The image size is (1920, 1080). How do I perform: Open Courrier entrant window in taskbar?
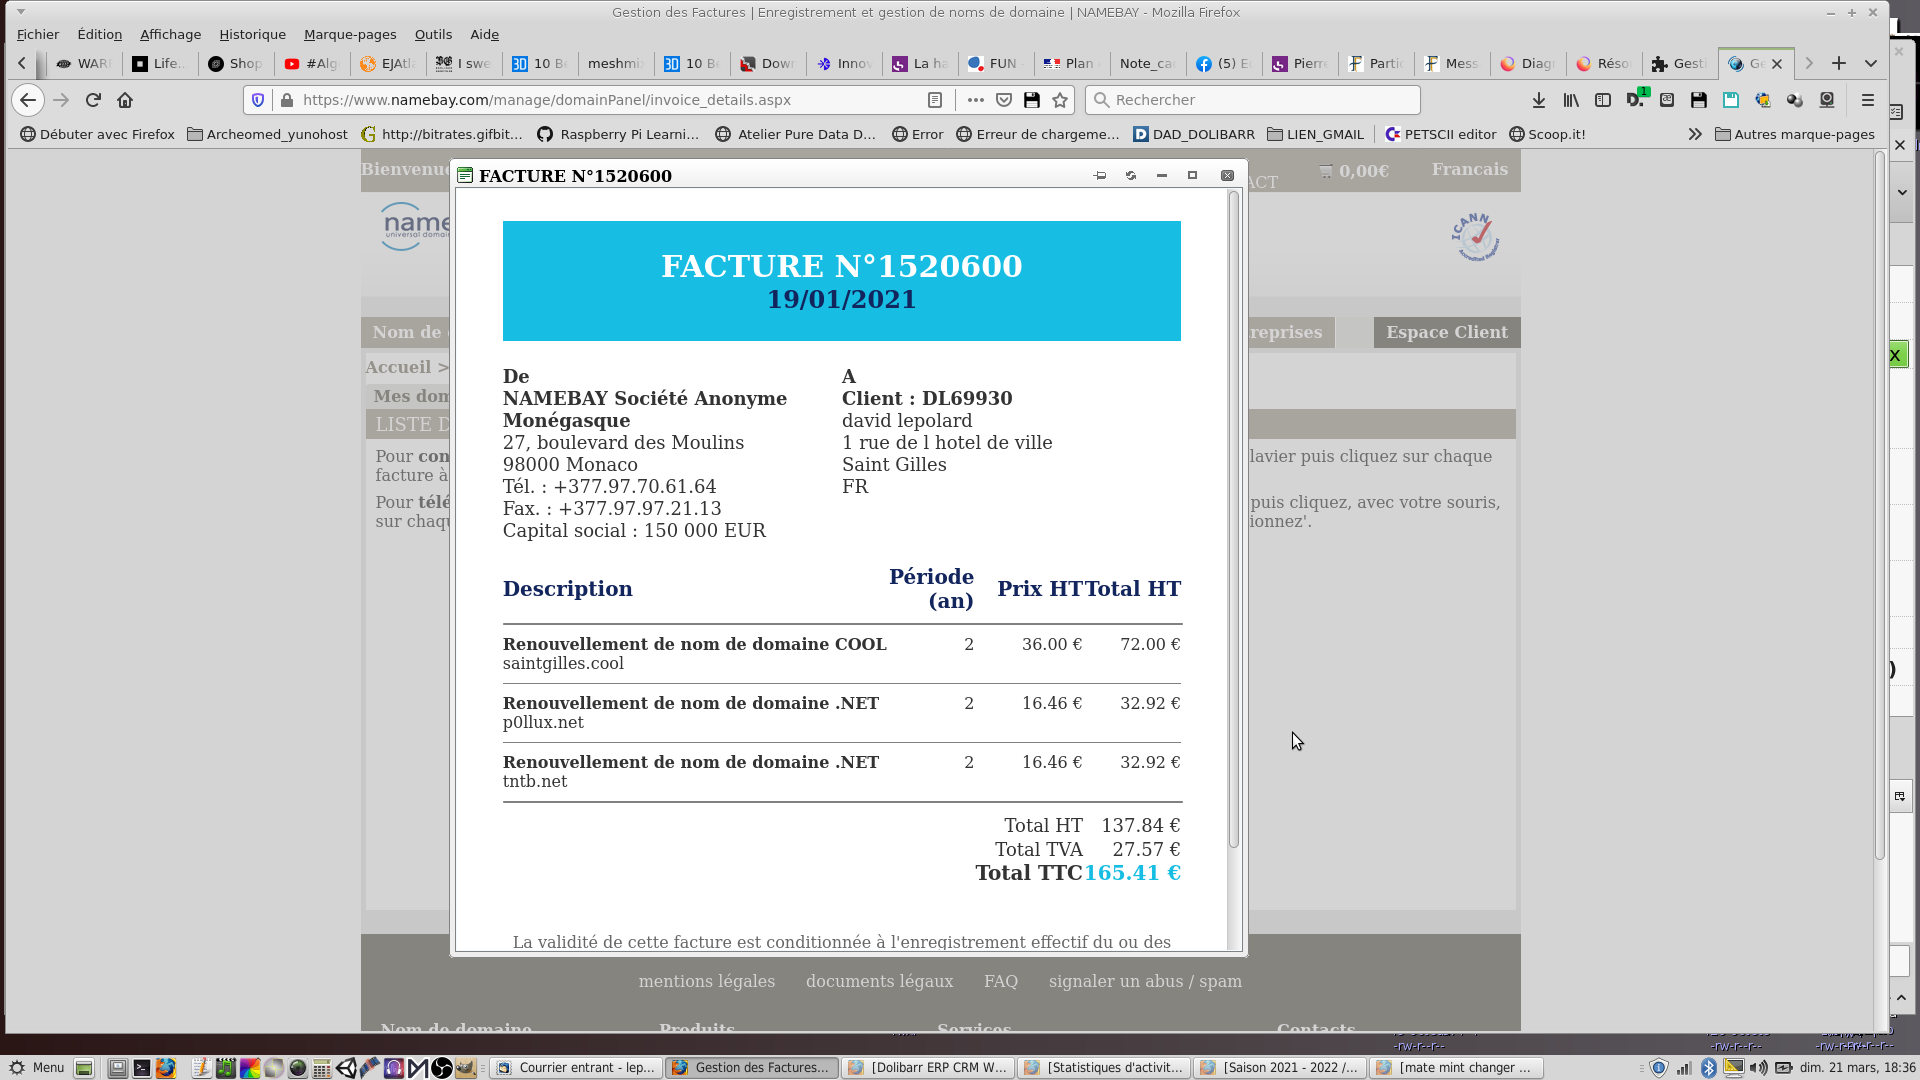point(576,1067)
